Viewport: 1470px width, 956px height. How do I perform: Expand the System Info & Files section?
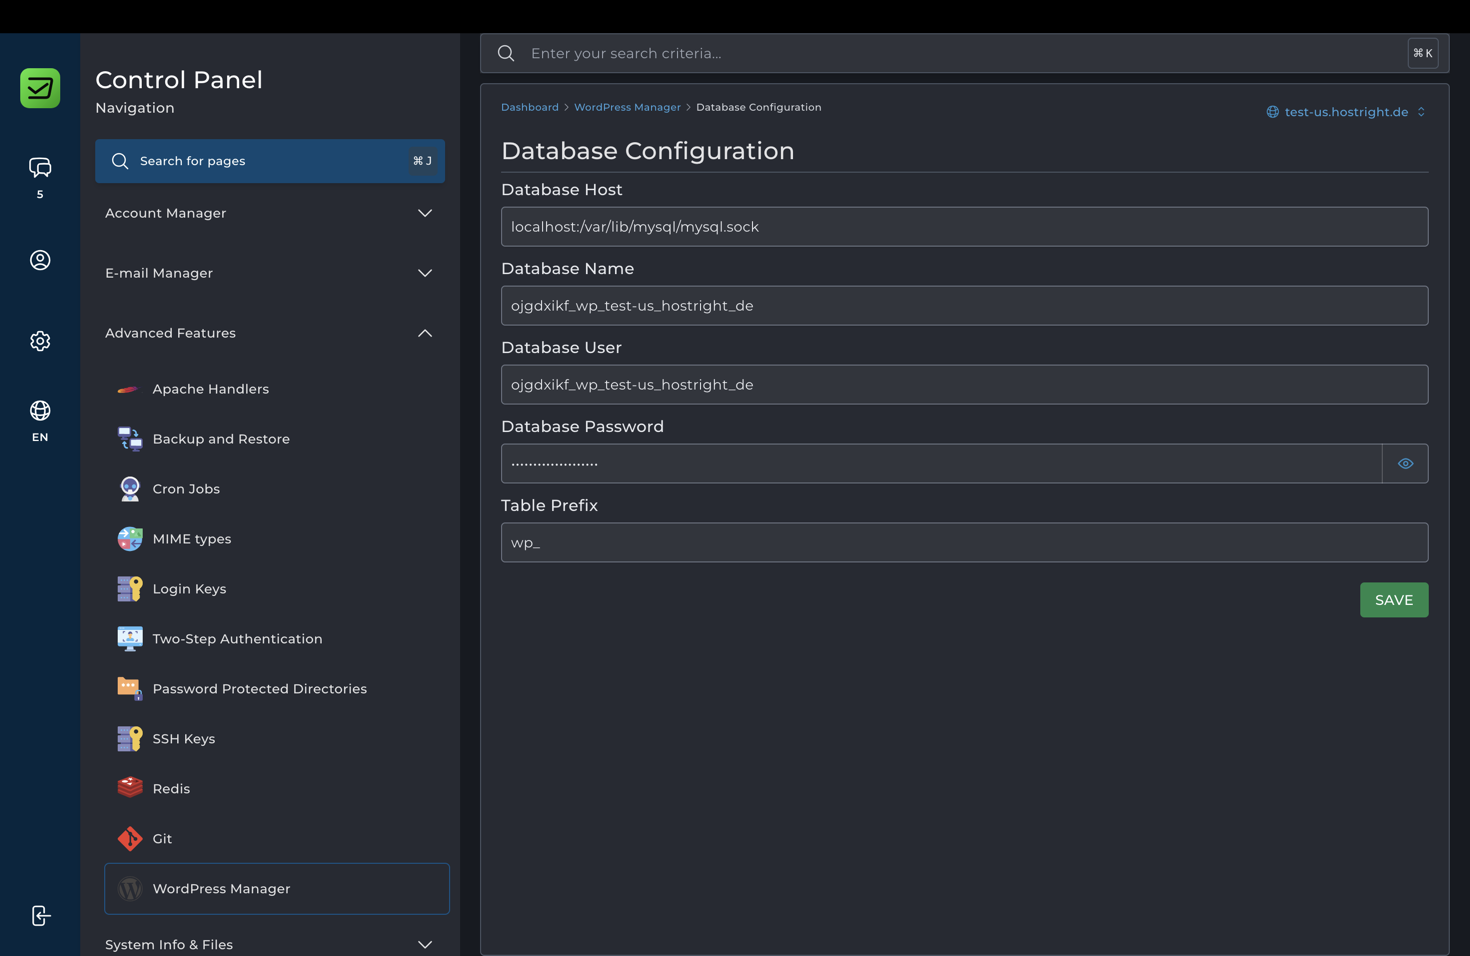(x=270, y=944)
